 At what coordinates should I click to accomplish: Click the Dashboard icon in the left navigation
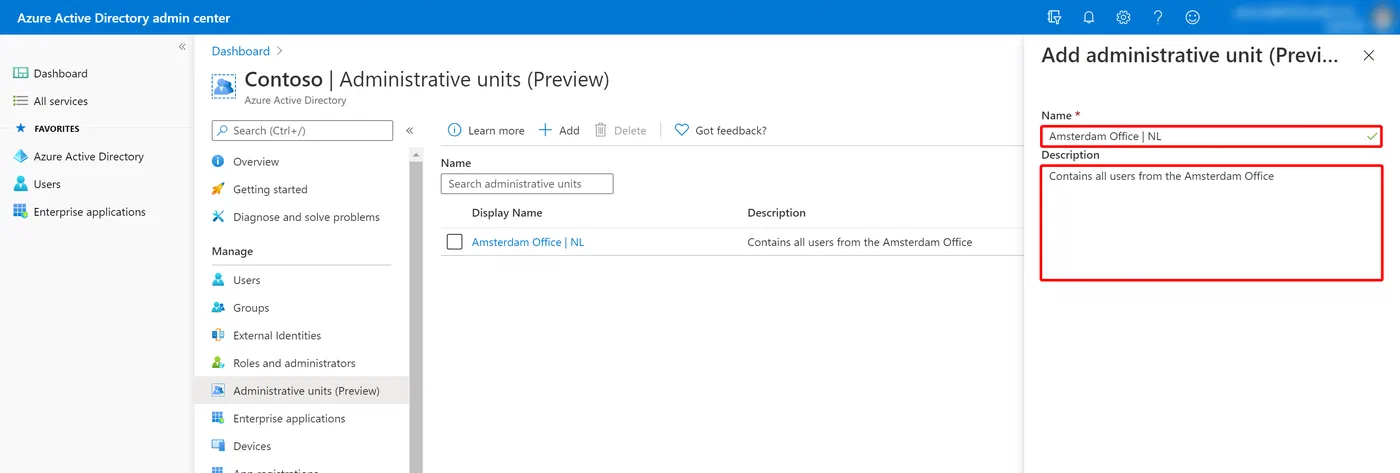[20, 73]
